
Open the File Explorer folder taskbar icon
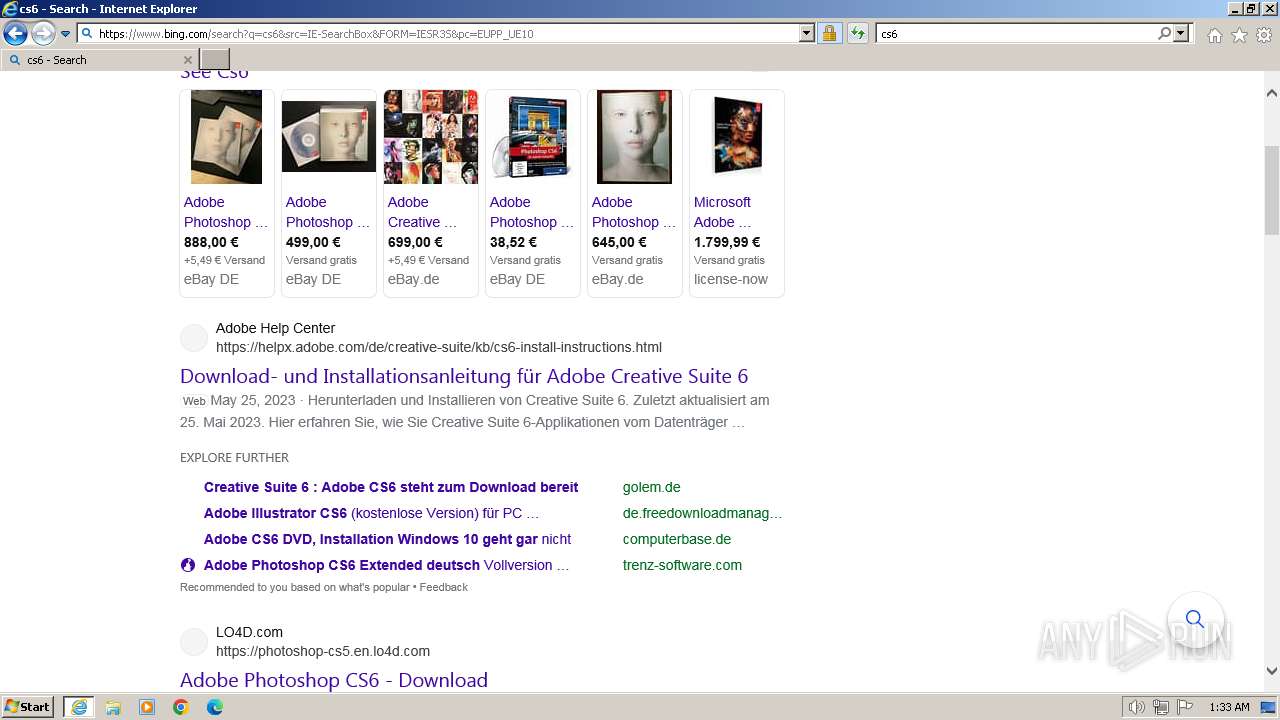(x=113, y=707)
